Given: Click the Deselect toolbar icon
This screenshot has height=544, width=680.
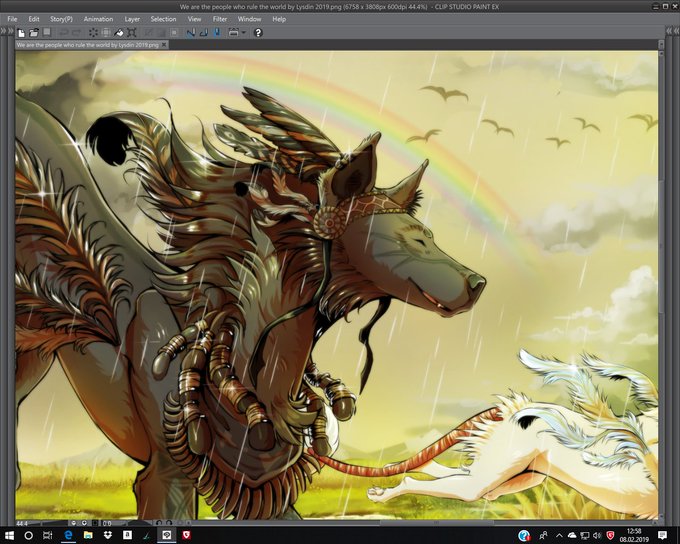Looking at the screenshot, I should 160,33.
